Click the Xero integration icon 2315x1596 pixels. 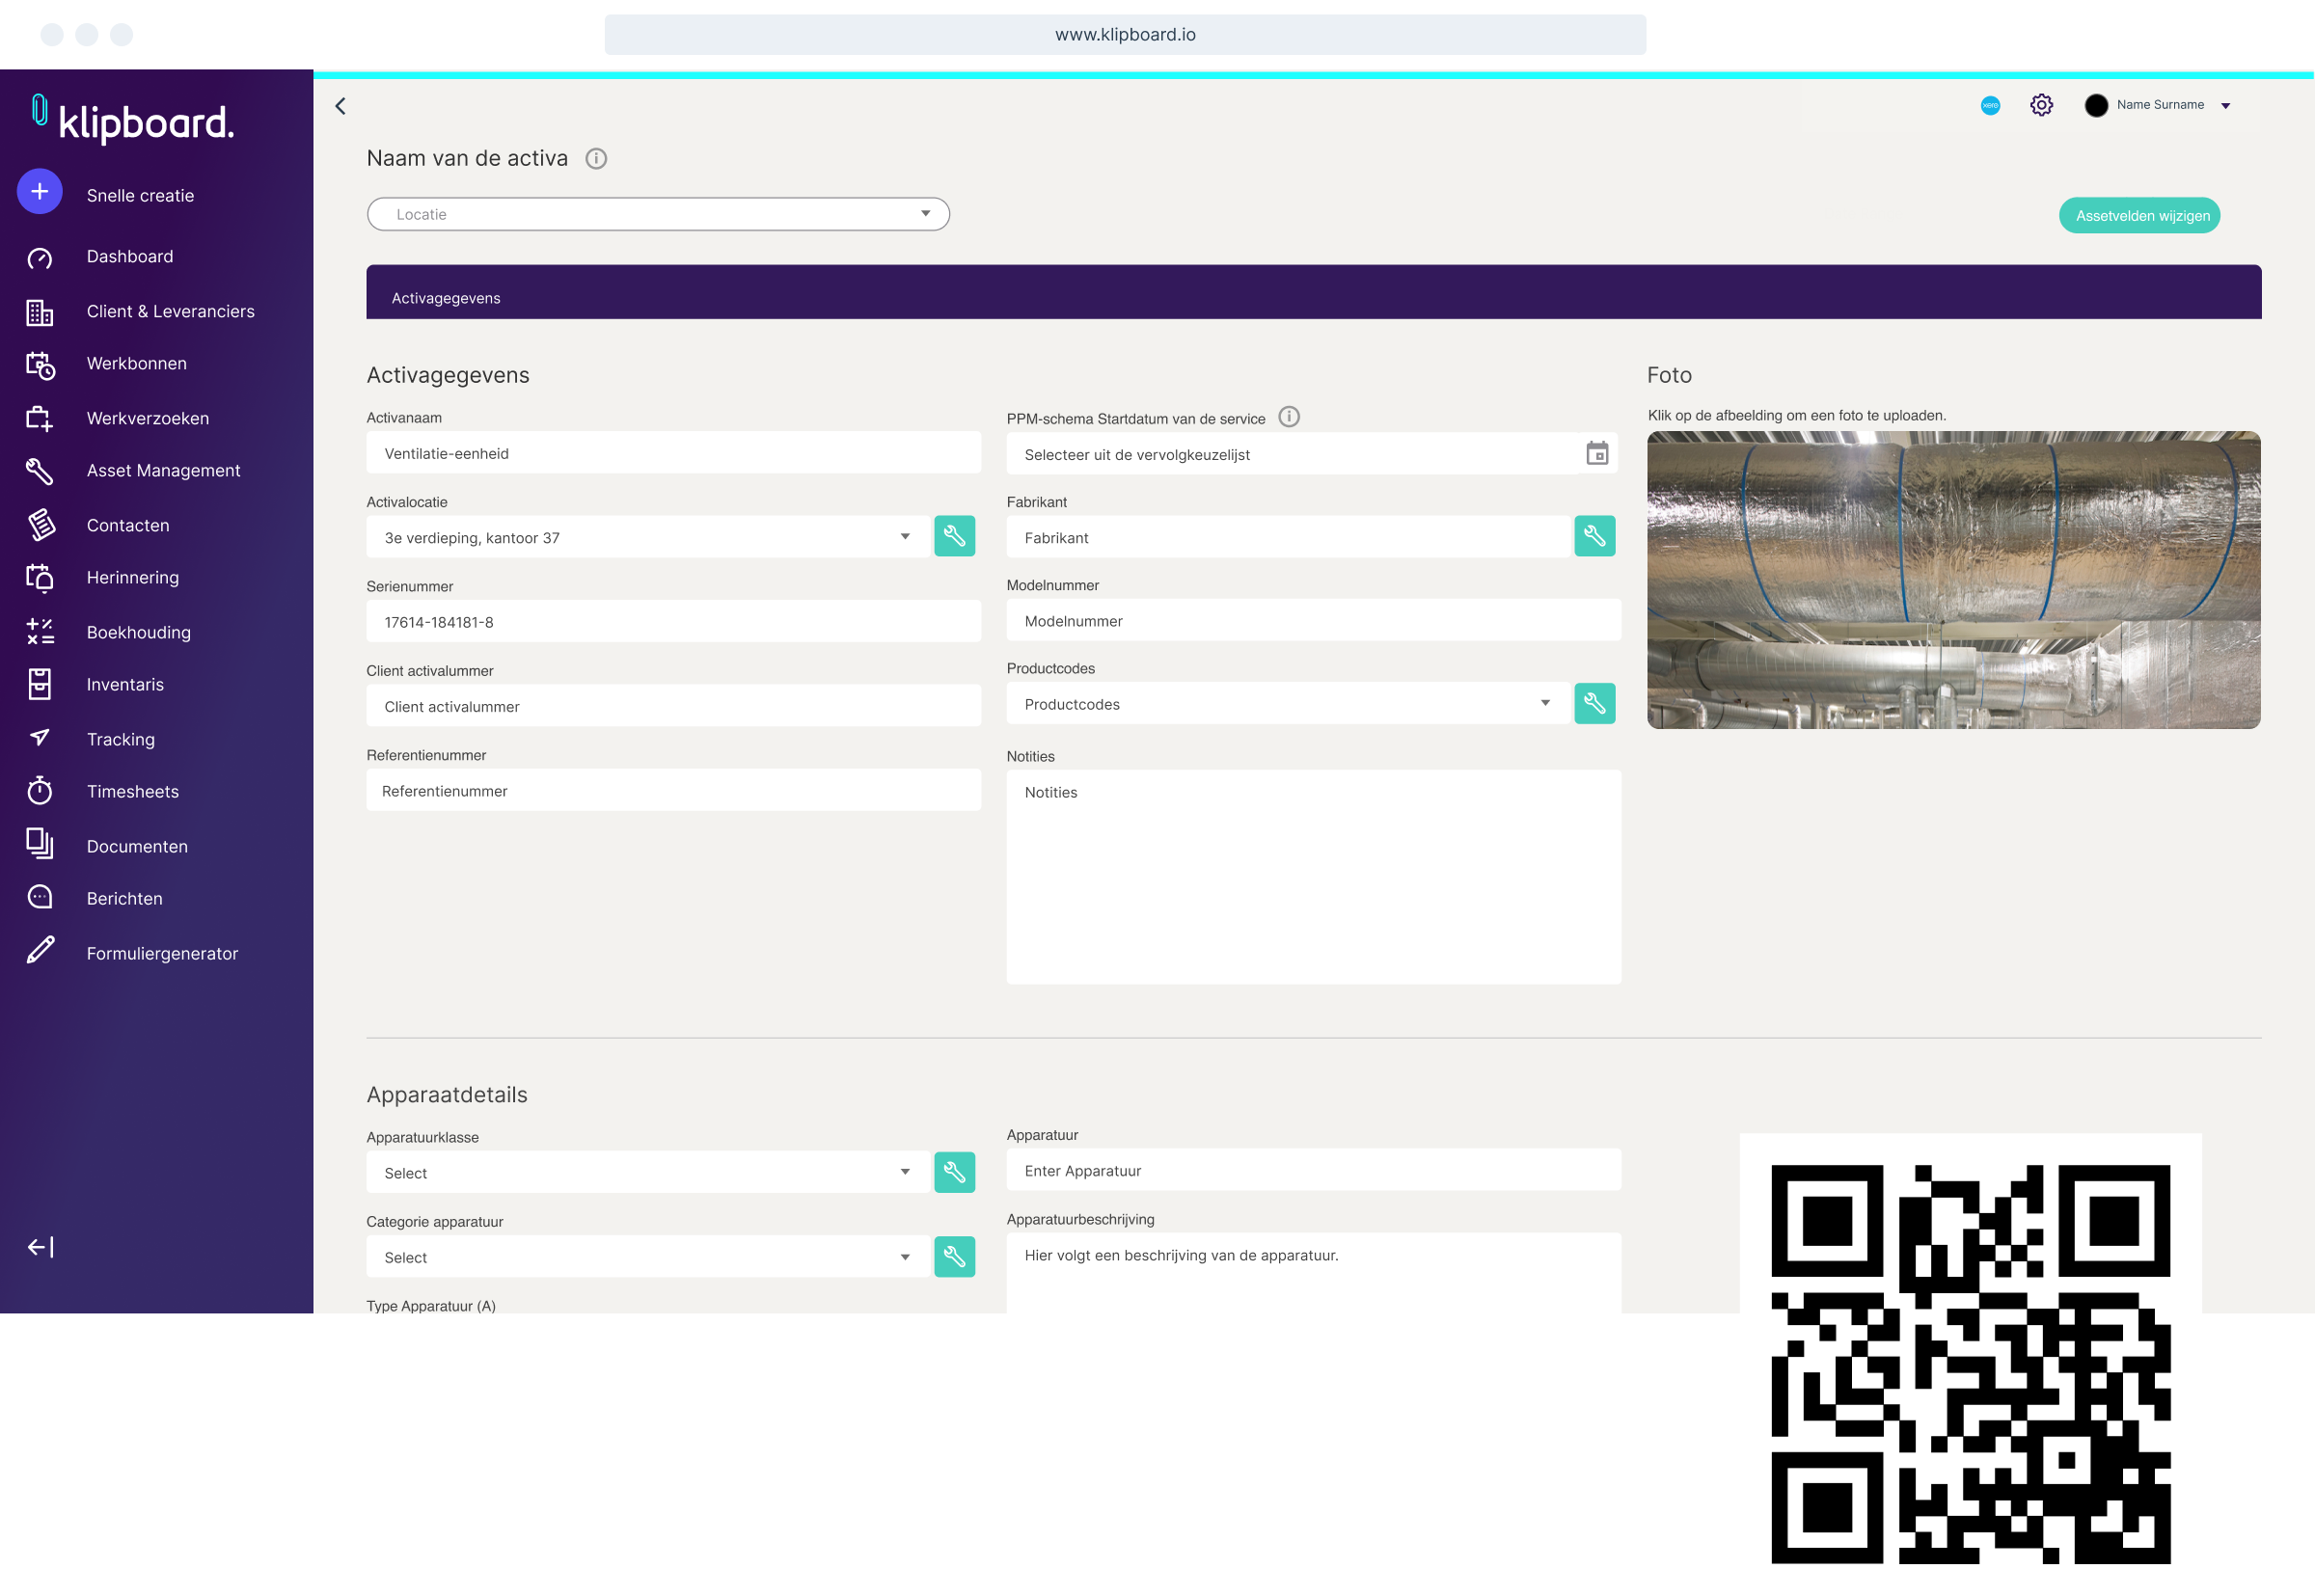(x=1993, y=106)
